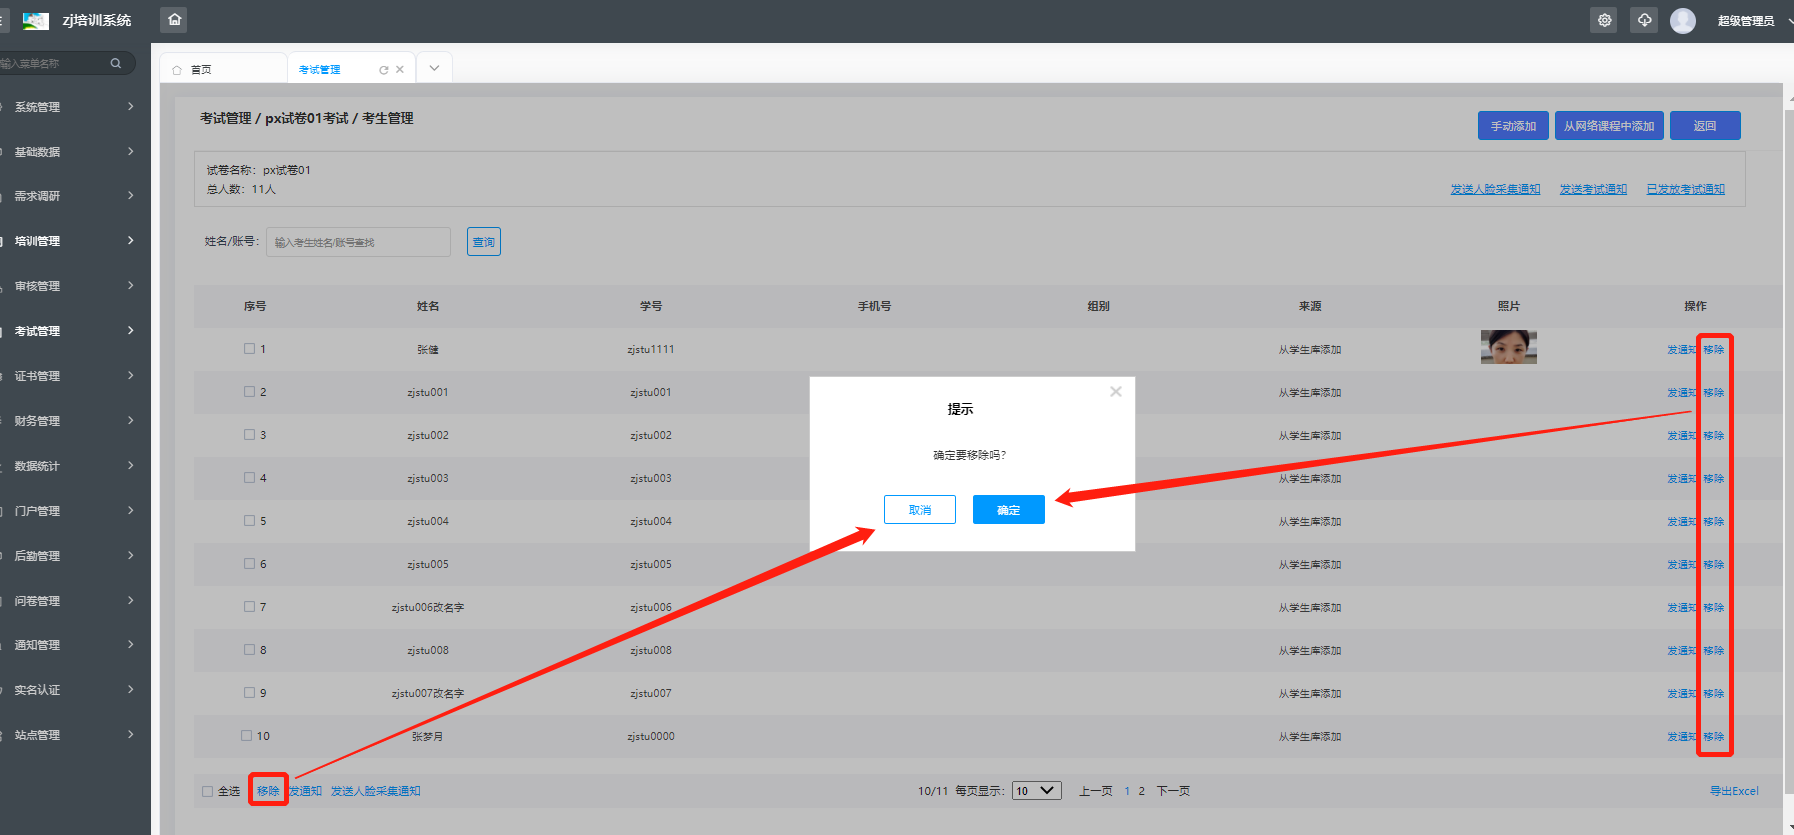Refresh the 考试管理 tab using its reload icon

(383, 70)
